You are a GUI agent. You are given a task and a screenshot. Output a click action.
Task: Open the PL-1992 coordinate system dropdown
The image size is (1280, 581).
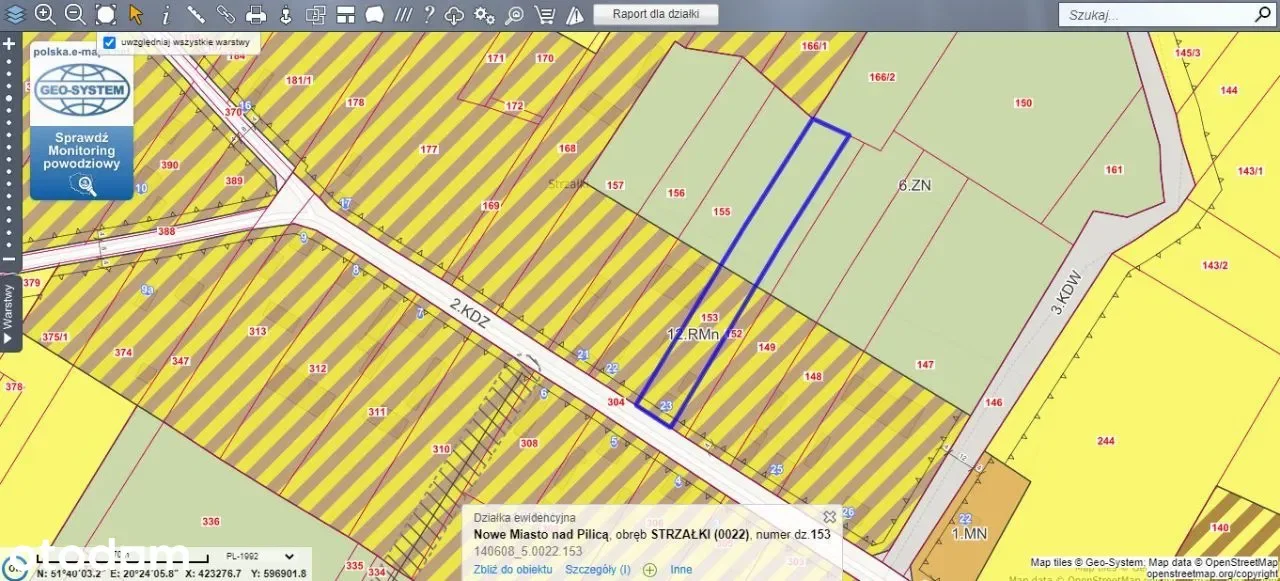coord(260,556)
